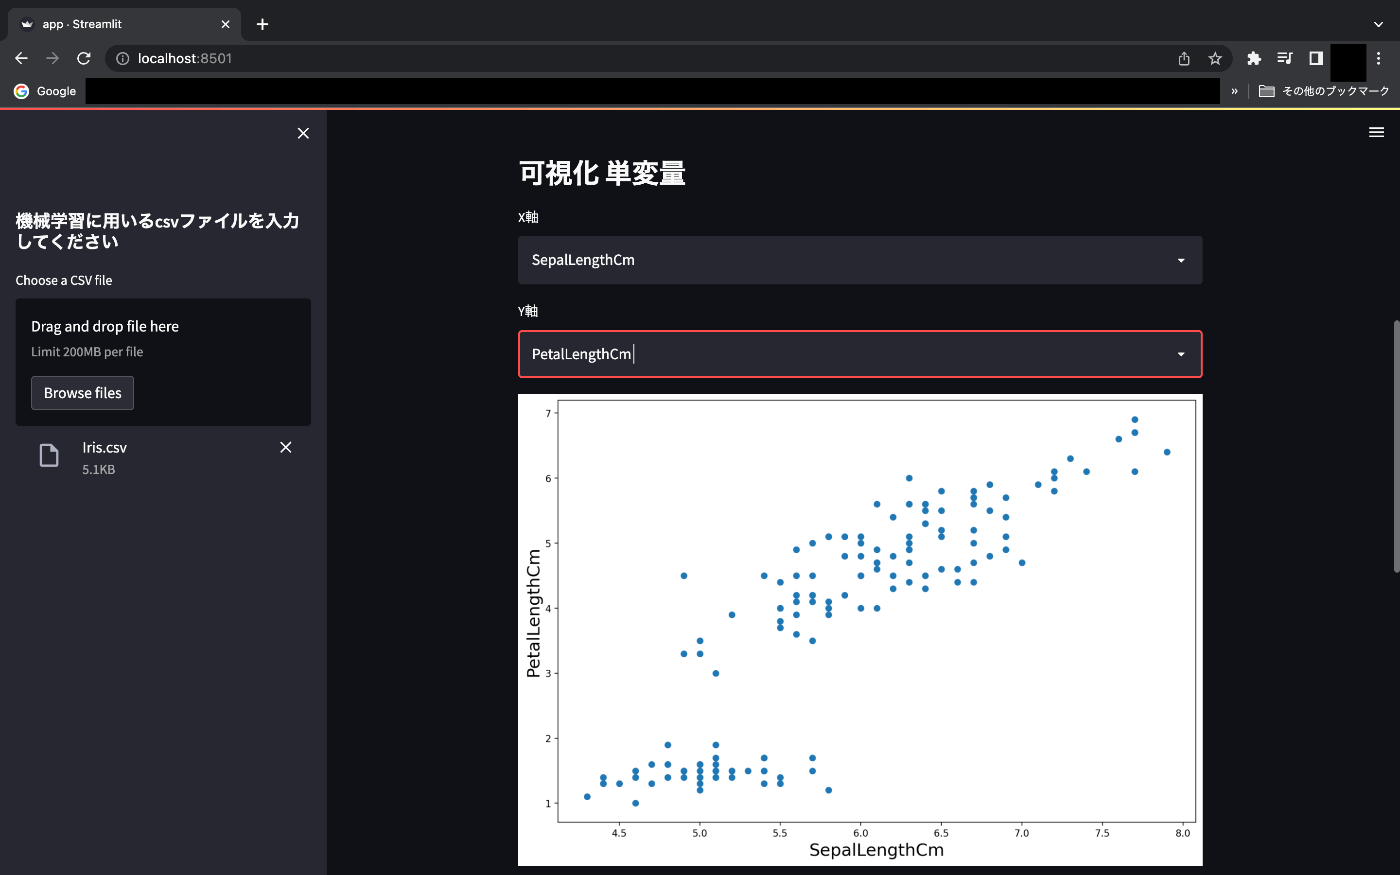1400x875 pixels.
Task: Click the PetalLengthCm axis title on chart
Action: [533, 613]
